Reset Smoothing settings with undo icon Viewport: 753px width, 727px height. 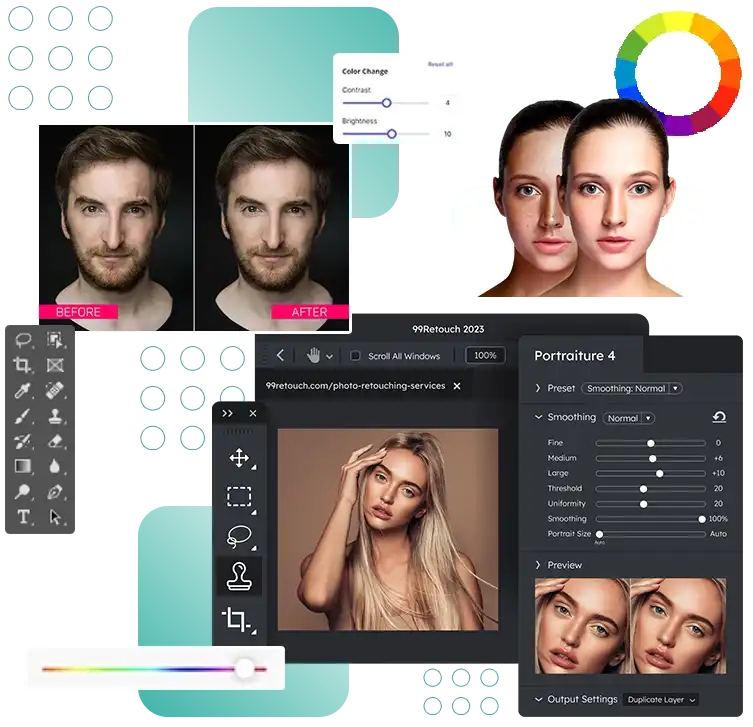719,417
